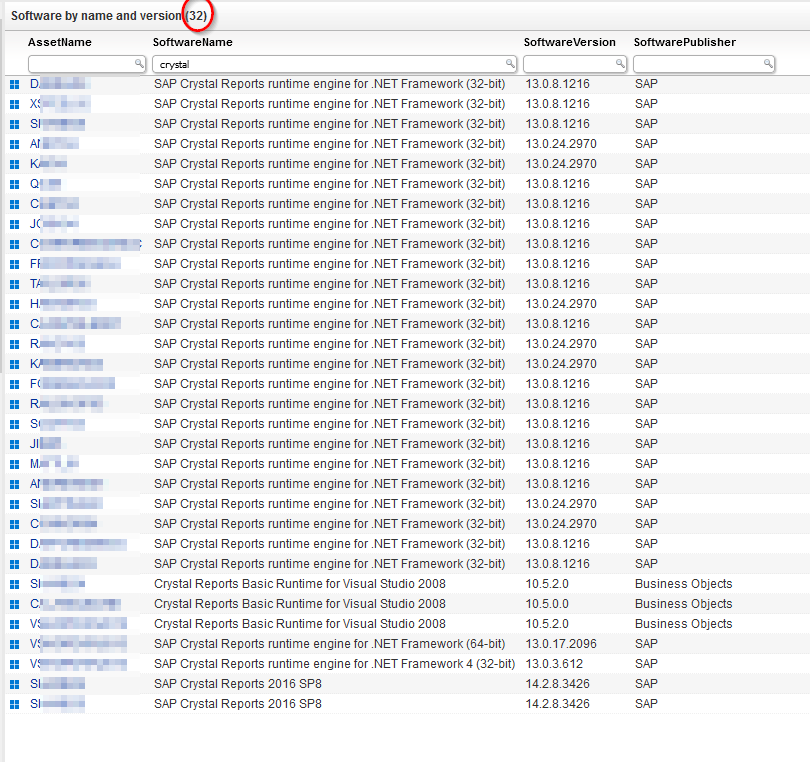Click the Windows icon on the 10.5.0.0 row
The width and height of the screenshot is (810, 762).
(14, 604)
